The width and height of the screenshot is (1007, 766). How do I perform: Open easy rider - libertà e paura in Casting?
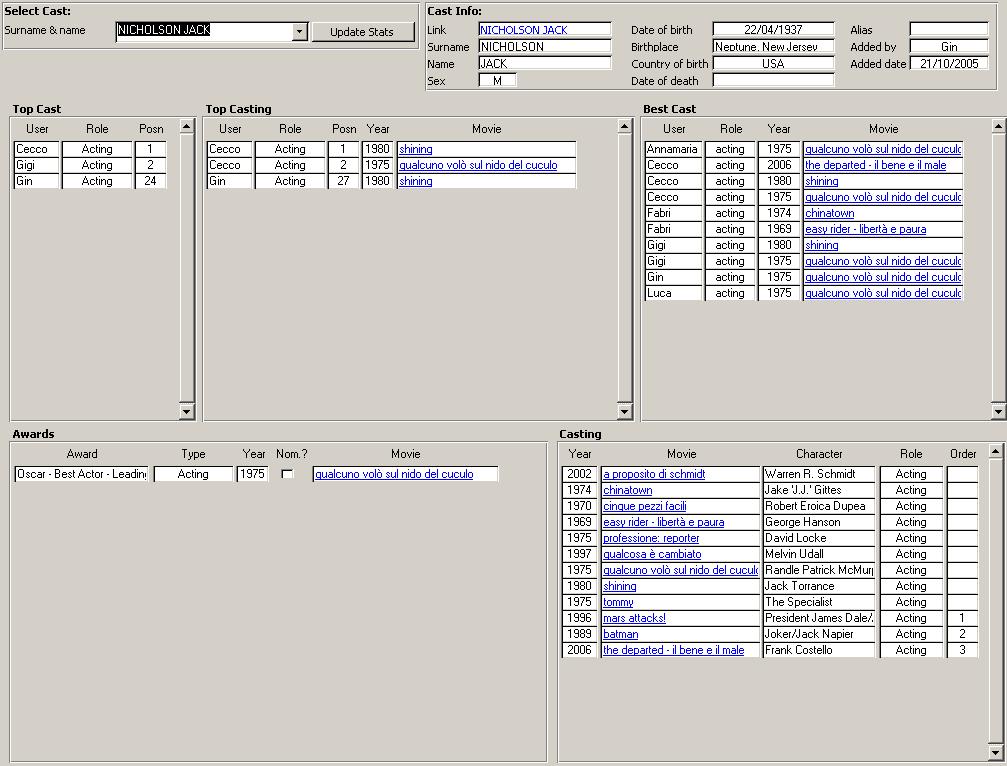click(x=663, y=522)
